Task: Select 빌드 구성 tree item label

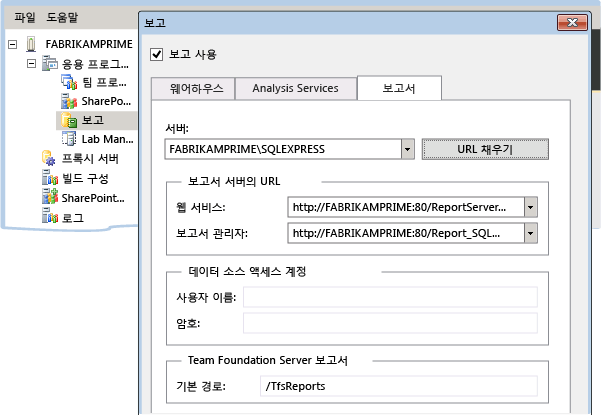Action: pos(85,178)
